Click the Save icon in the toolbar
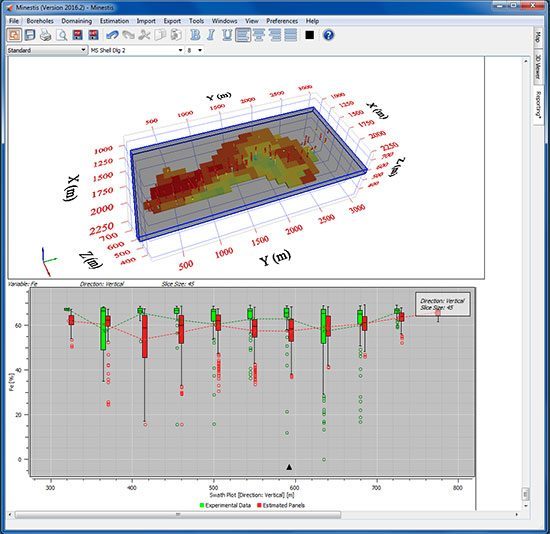 30,35
